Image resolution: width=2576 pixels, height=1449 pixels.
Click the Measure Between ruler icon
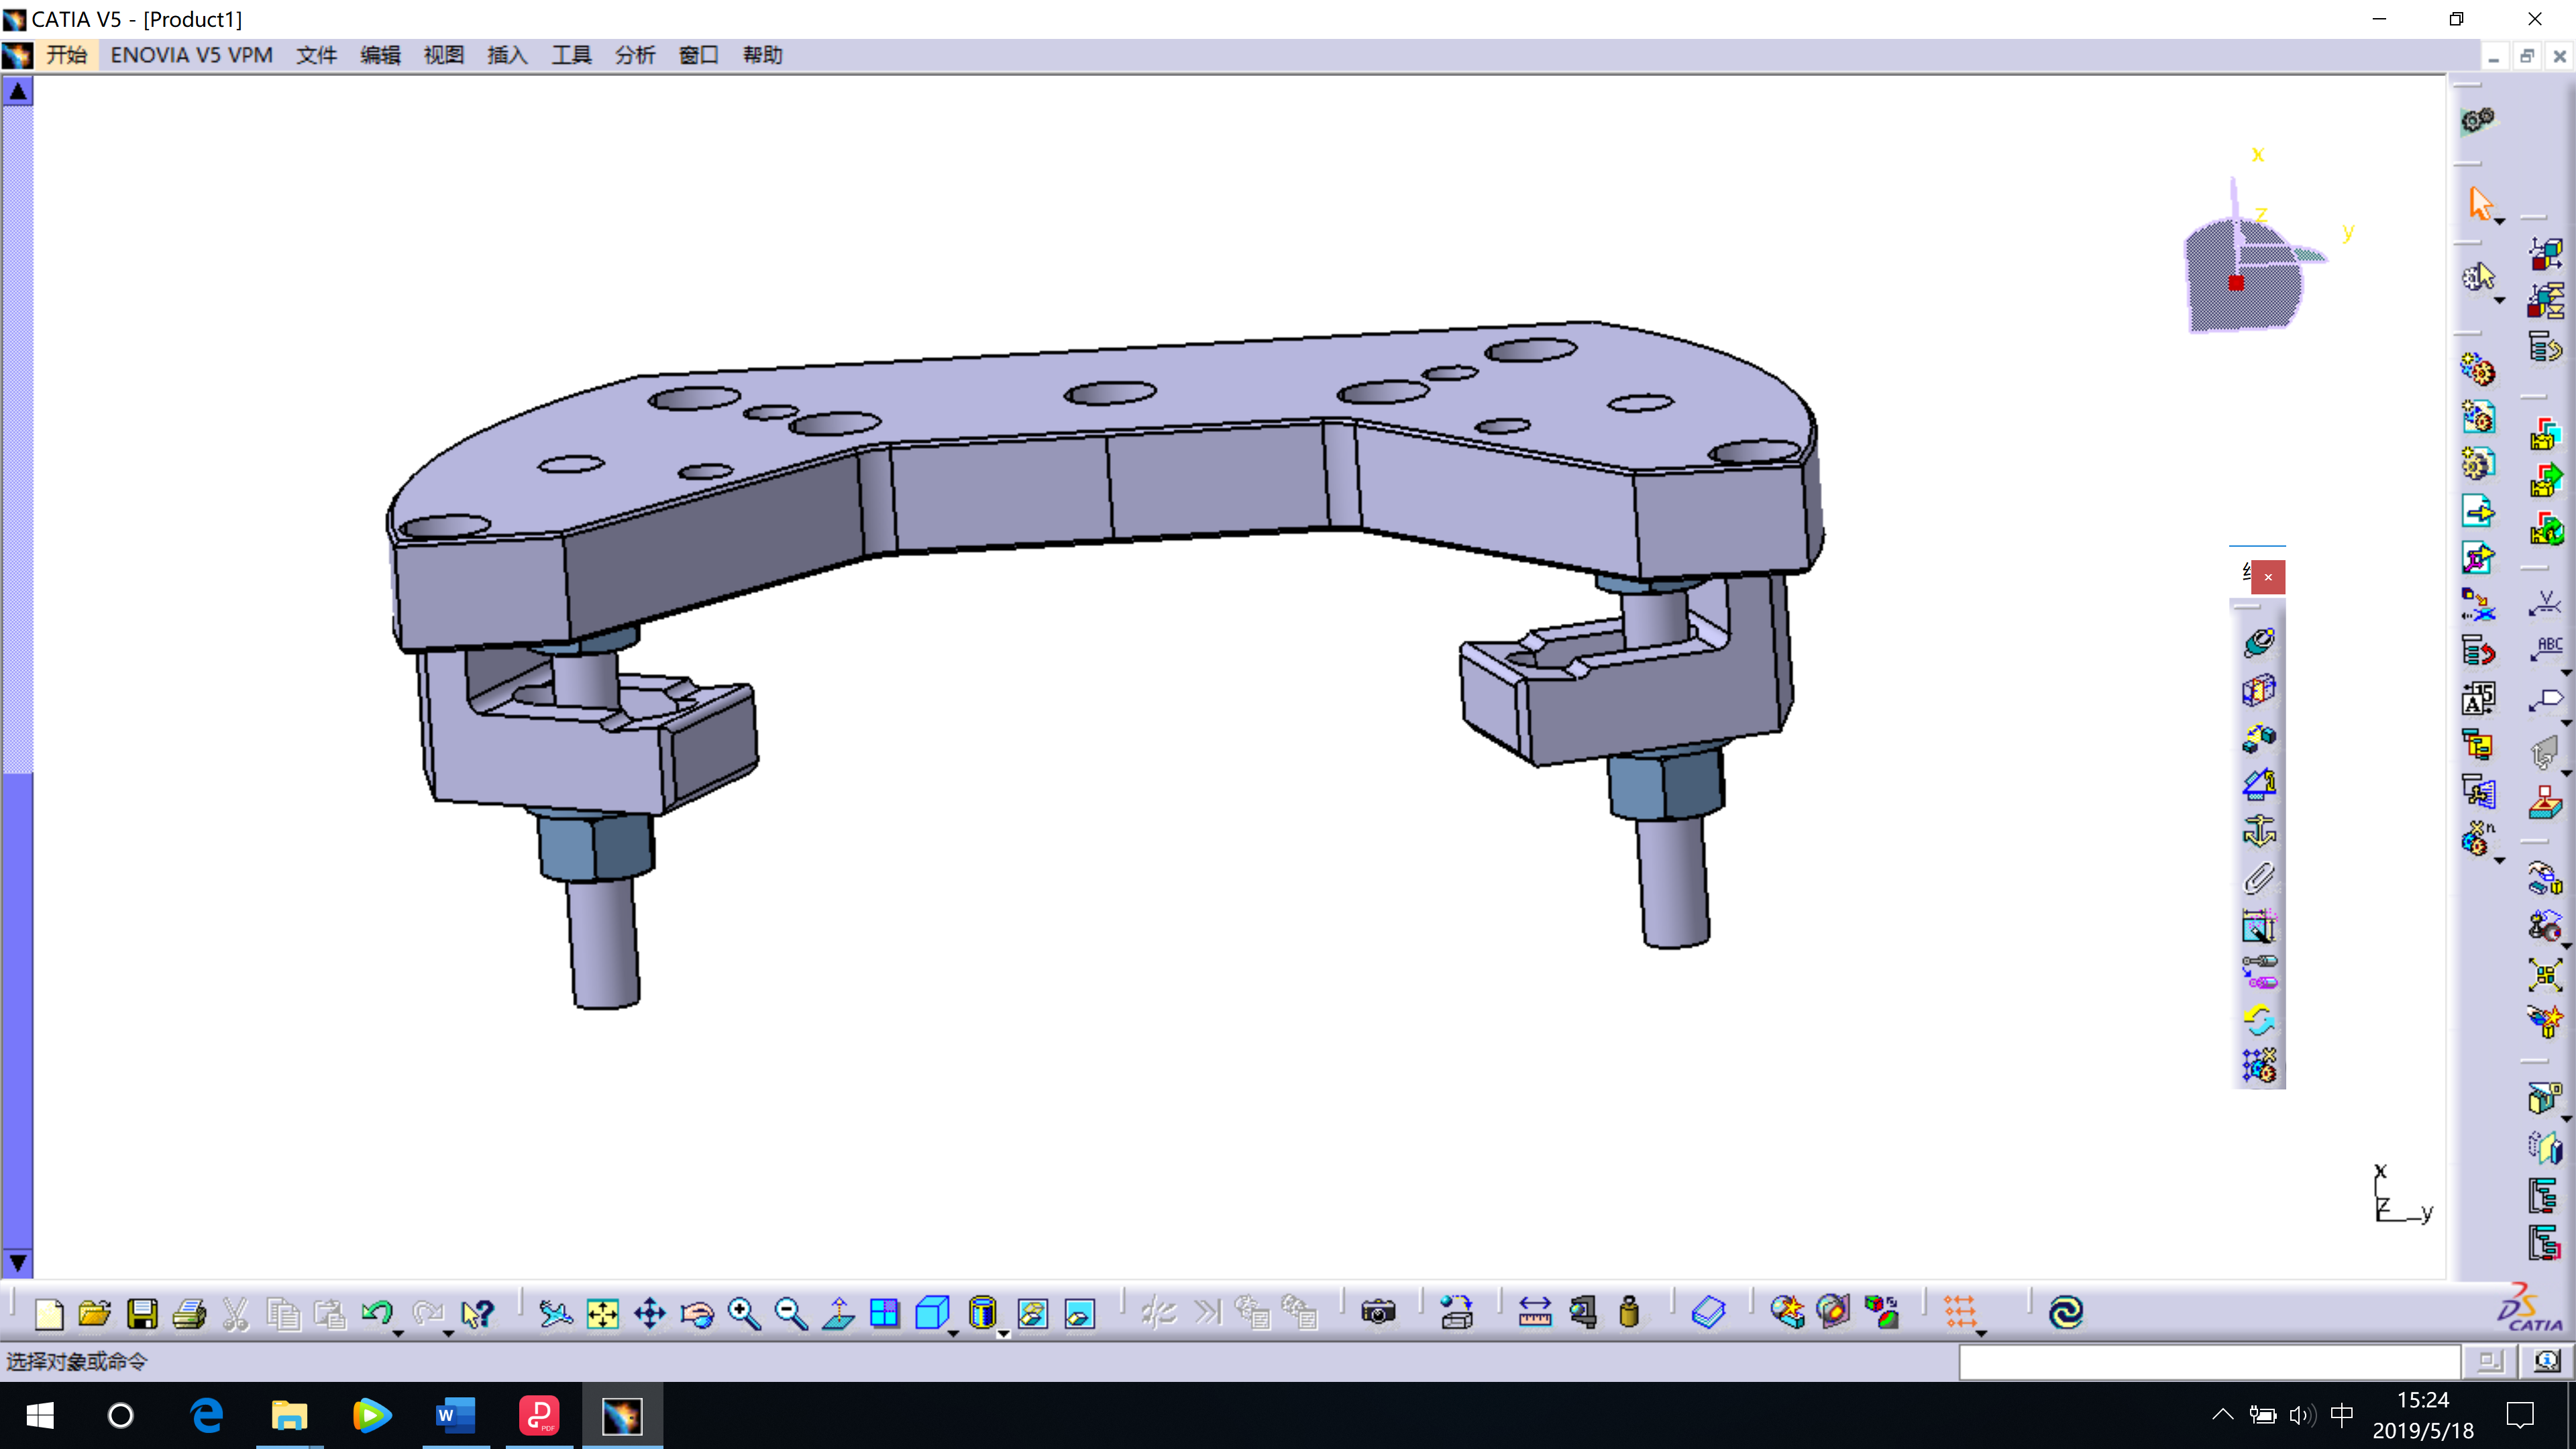tap(1534, 1313)
